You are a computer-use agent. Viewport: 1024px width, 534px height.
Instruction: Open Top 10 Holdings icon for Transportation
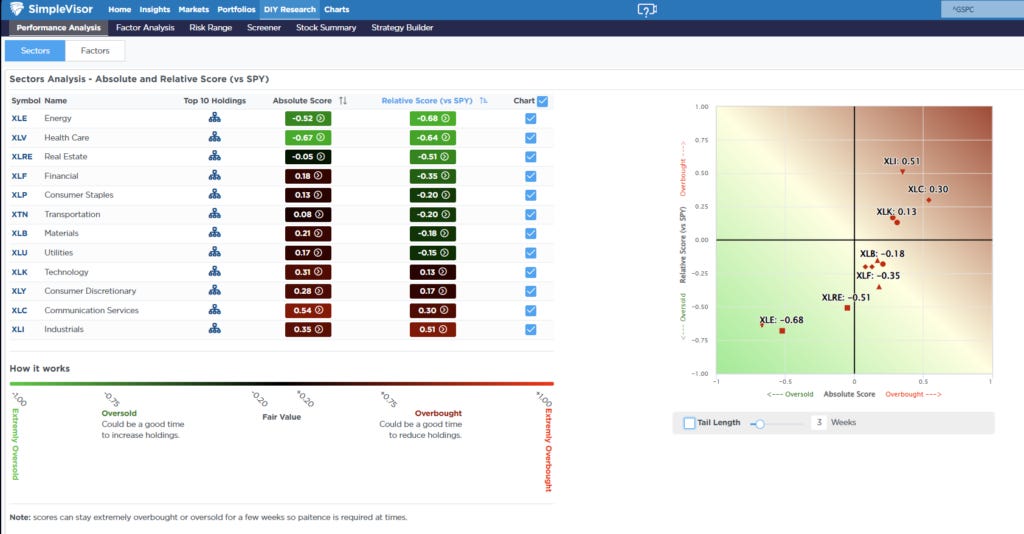214,214
